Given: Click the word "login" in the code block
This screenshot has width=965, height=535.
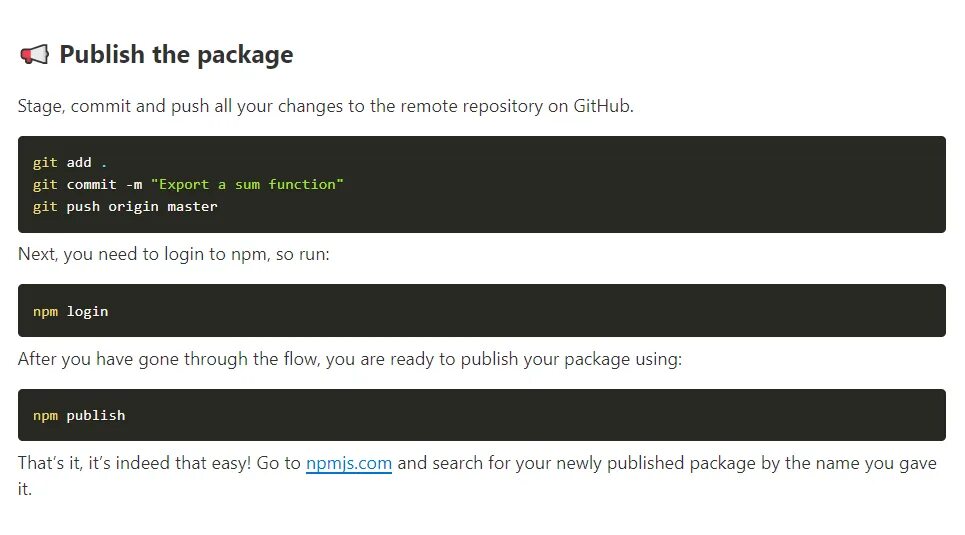Looking at the screenshot, I should point(88,312).
